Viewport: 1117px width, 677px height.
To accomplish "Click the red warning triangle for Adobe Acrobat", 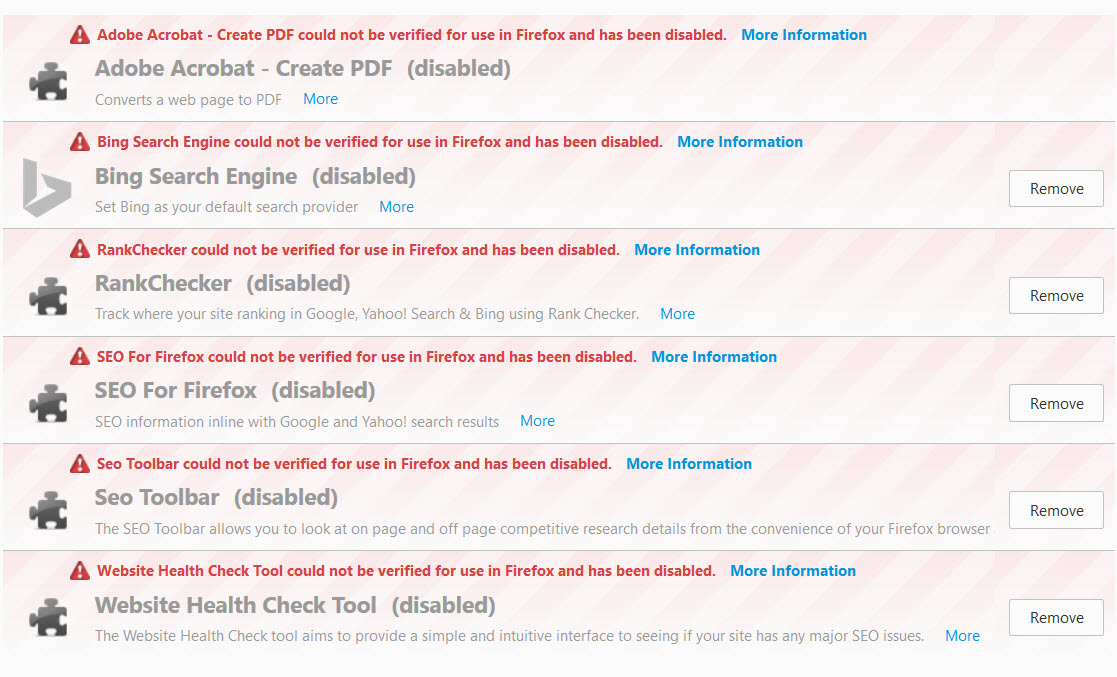I will tap(80, 34).
